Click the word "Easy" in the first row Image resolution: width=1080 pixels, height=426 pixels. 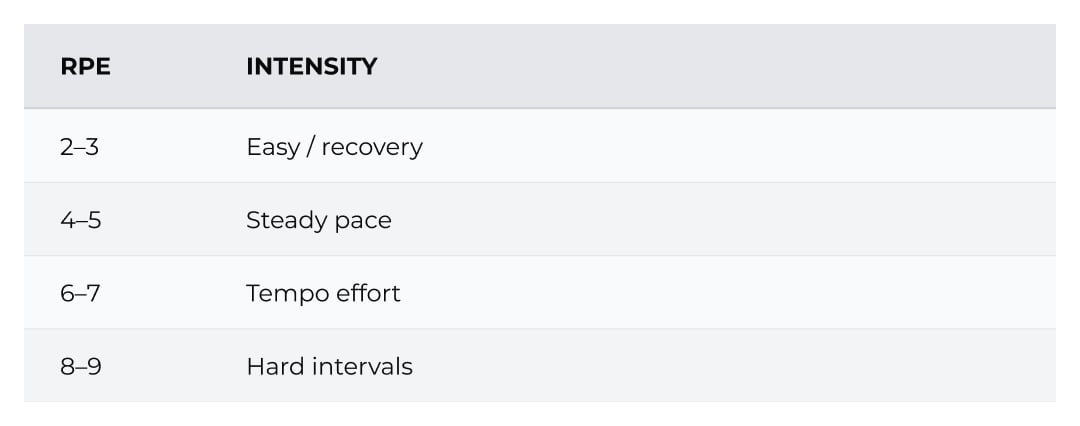[272, 147]
